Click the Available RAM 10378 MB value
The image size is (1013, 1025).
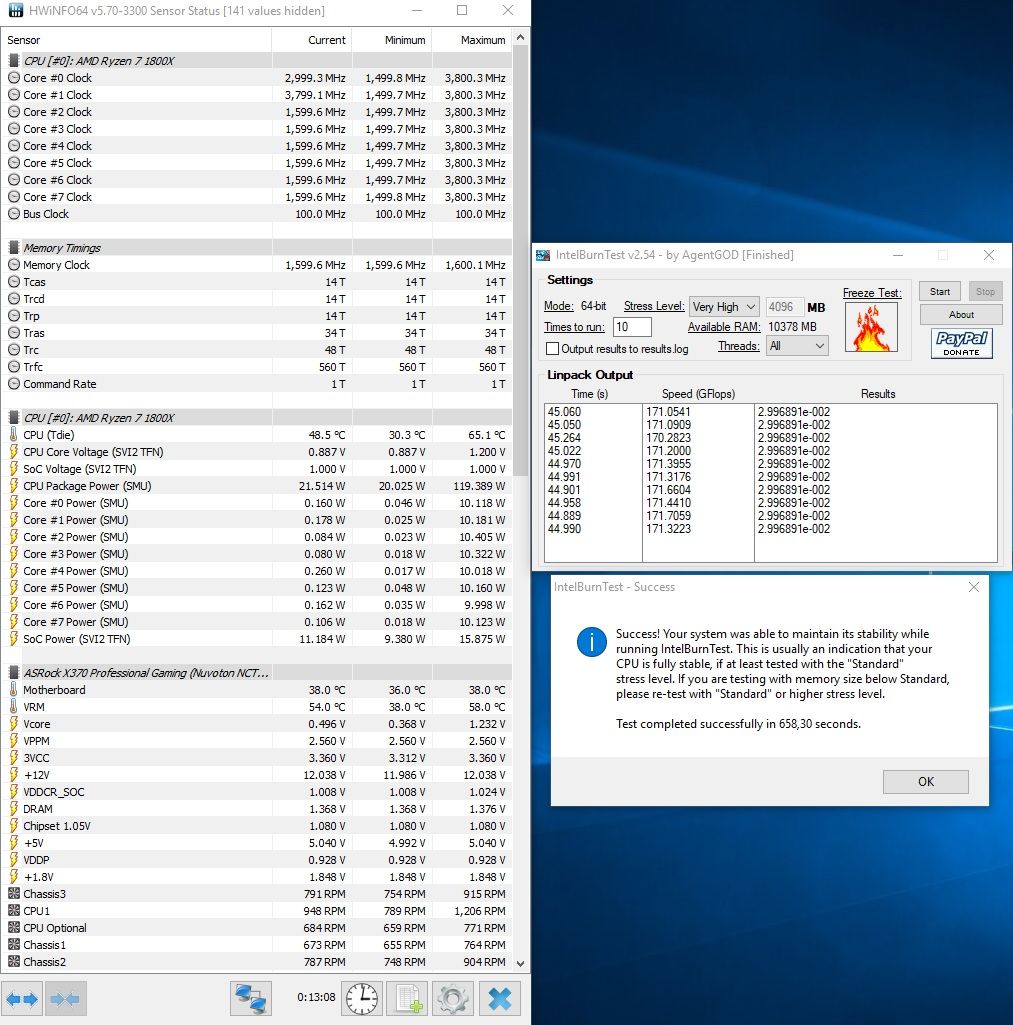pos(792,327)
